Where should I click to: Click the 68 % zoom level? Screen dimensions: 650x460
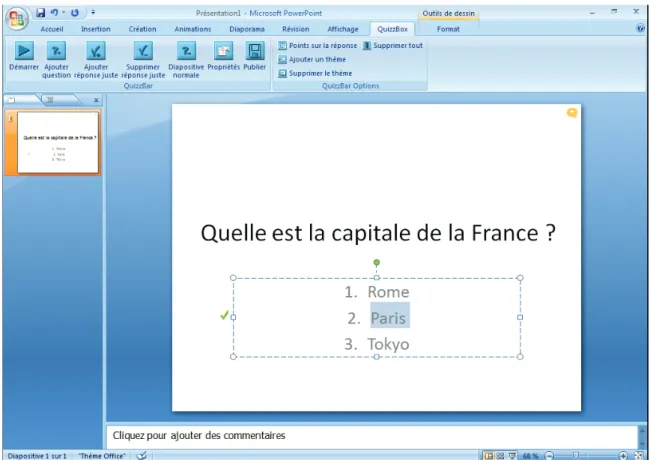click(x=530, y=456)
